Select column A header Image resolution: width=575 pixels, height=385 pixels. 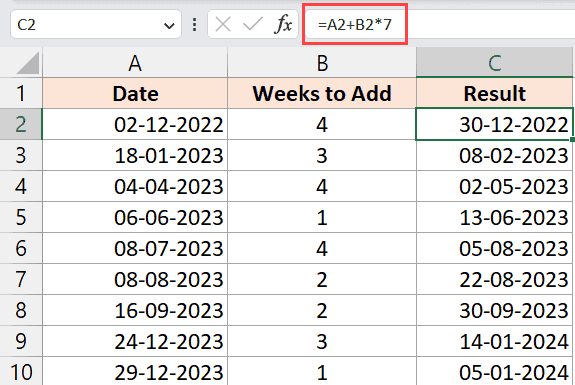point(135,63)
